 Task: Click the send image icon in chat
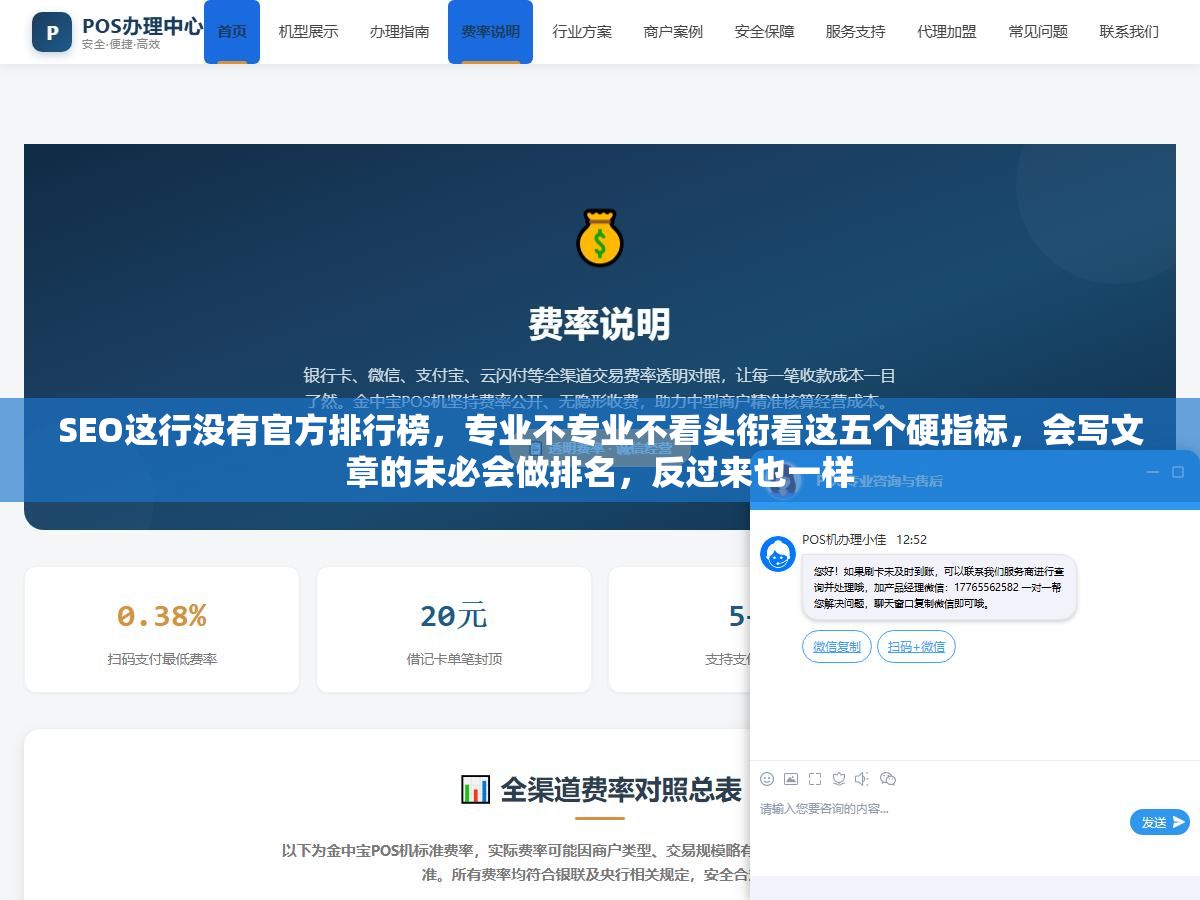(x=791, y=779)
